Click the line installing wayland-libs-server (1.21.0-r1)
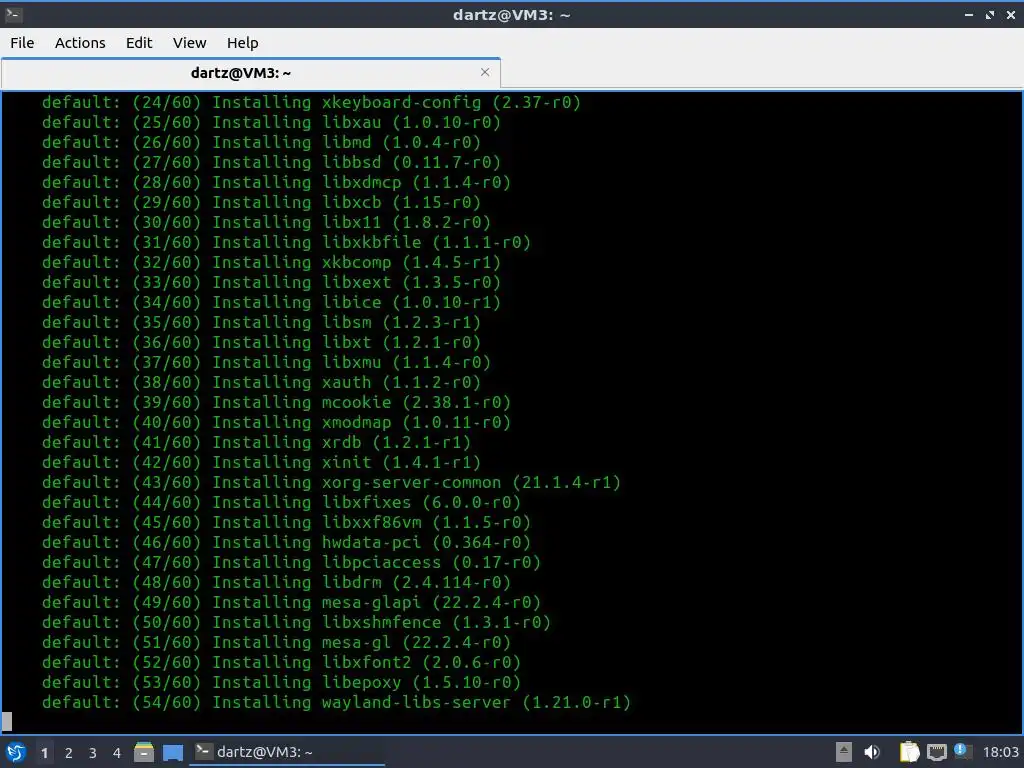1024x768 pixels. coord(336,703)
